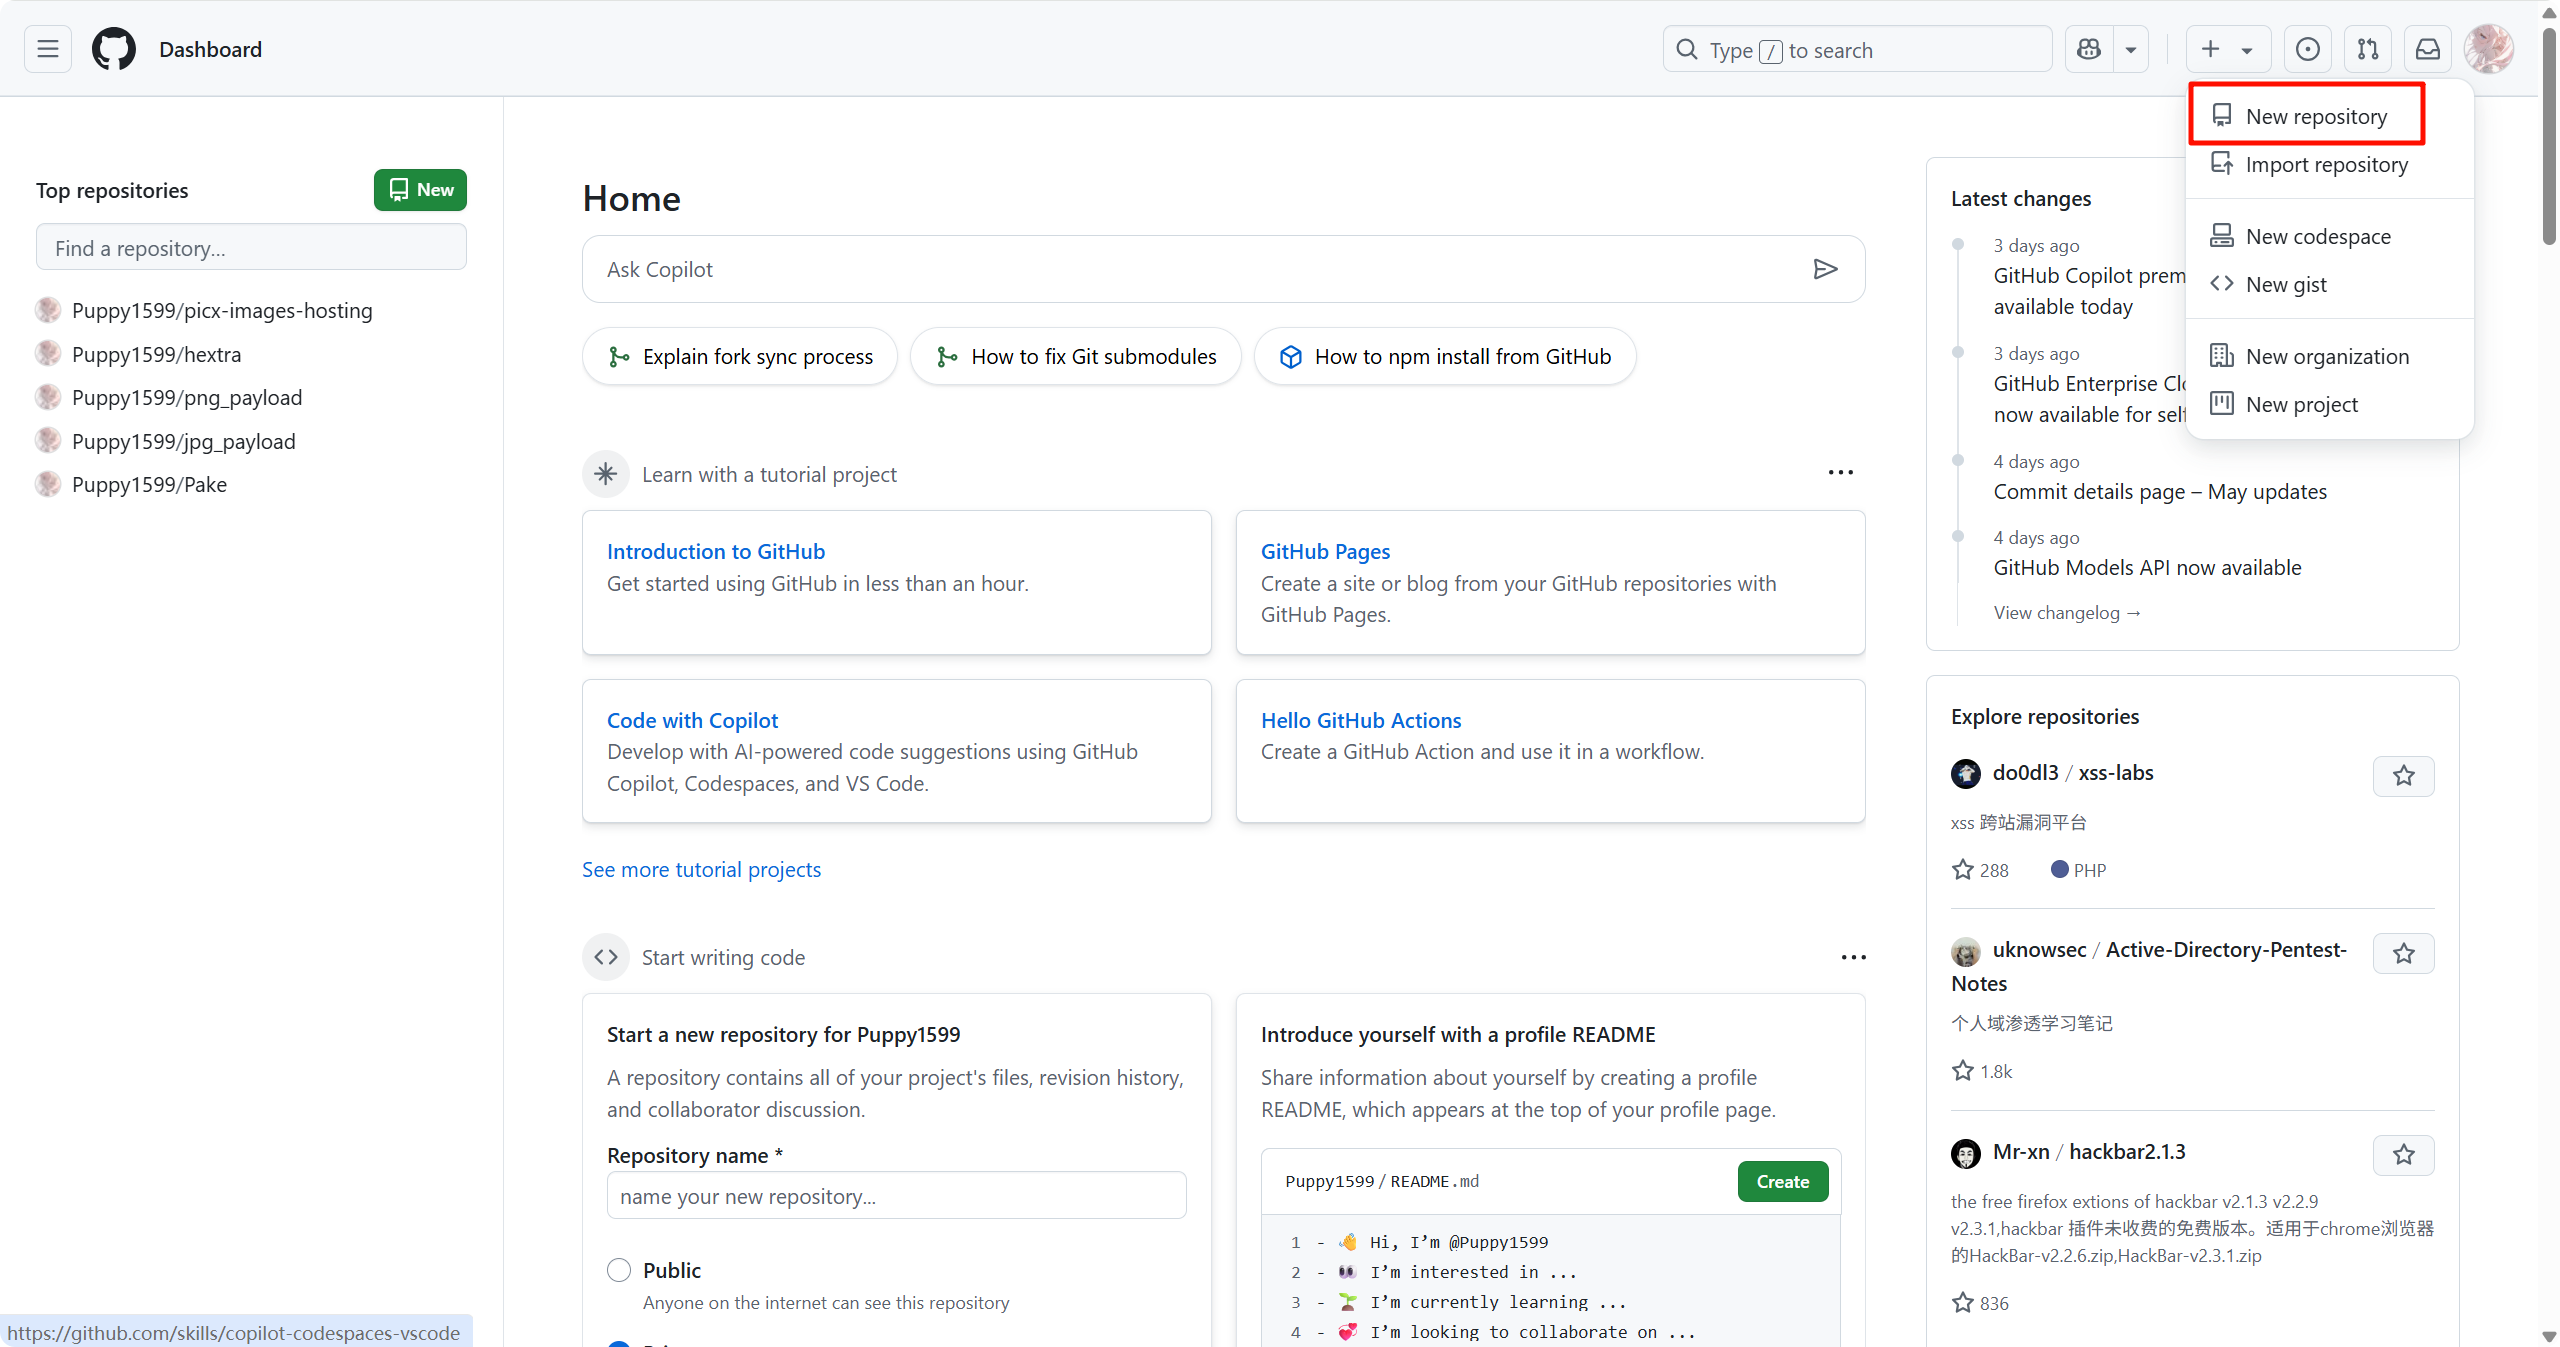Click the send arrow in Ask Copilot
The image size is (2560, 1347).
[1825, 269]
